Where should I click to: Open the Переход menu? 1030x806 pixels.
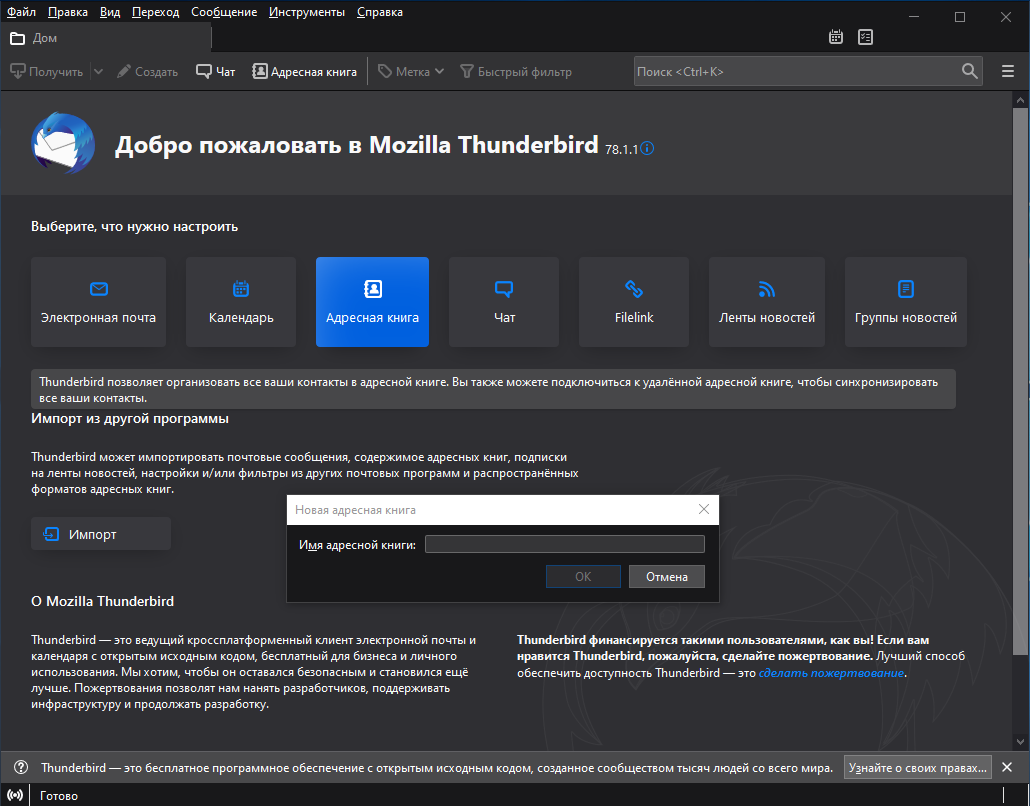click(x=156, y=12)
